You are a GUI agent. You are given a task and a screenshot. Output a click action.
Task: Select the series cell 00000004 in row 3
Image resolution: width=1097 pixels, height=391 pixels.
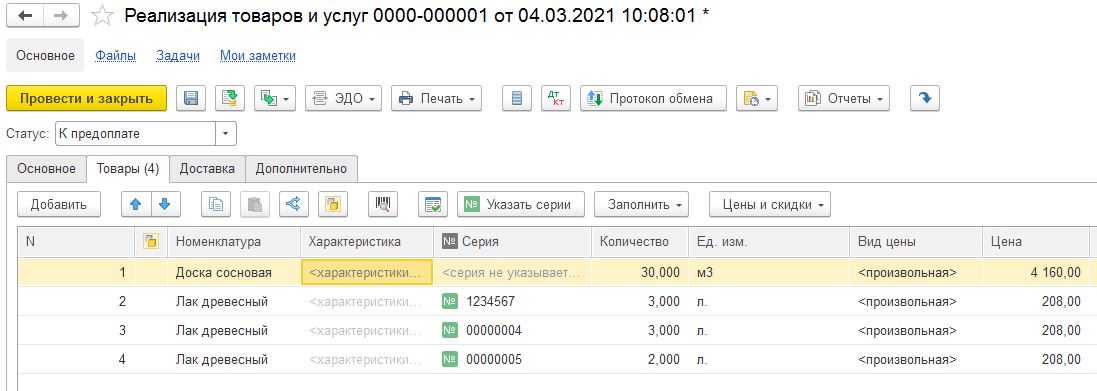click(512, 330)
